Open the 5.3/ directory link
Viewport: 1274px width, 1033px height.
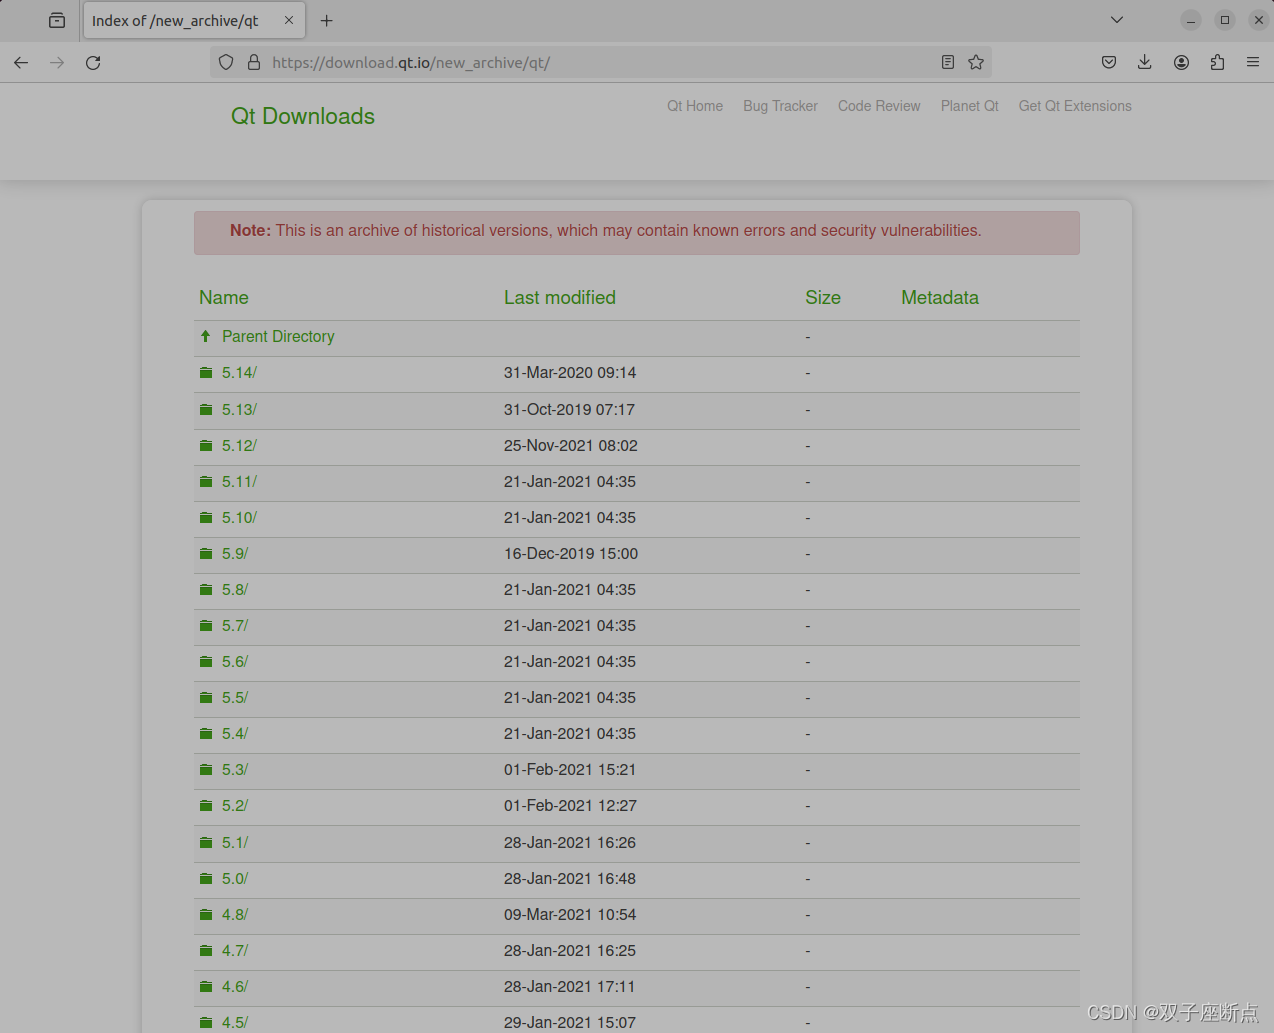(235, 770)
